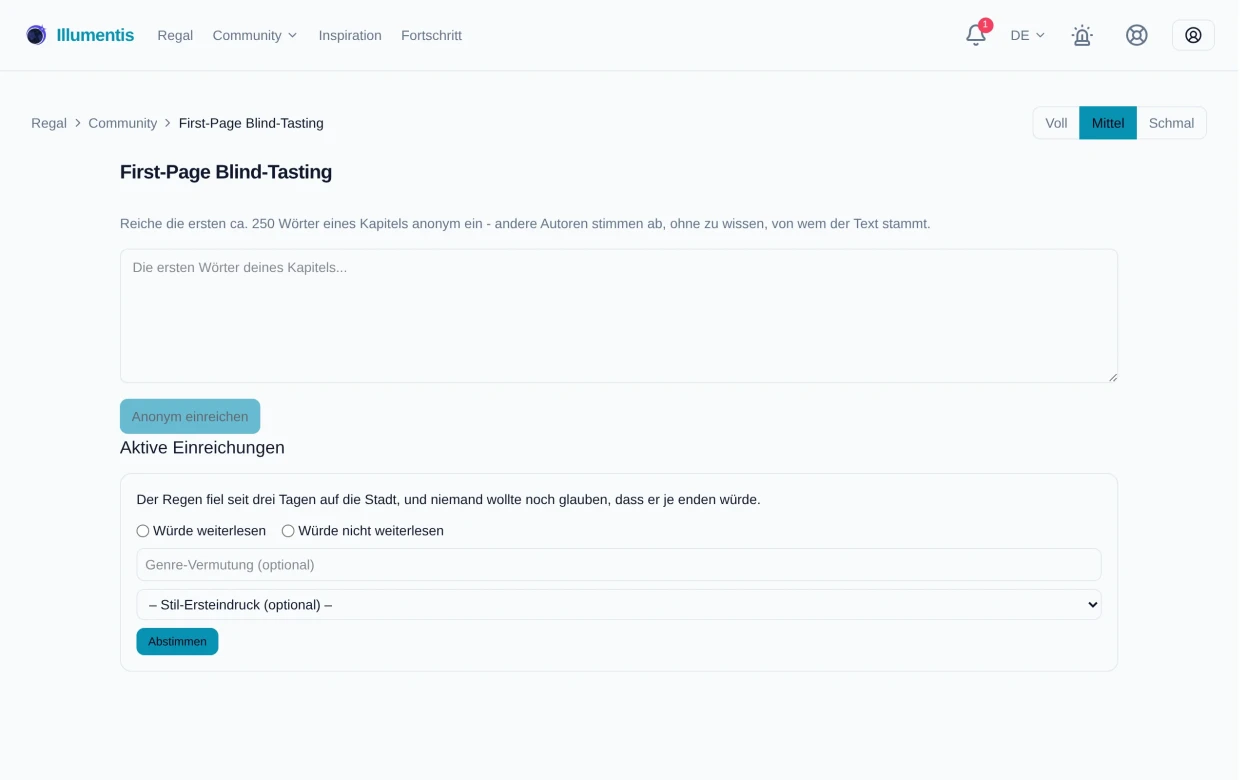Choose the Mittel width option
This screenshot has height=780, width=1248.
(x=1108, y=123)
